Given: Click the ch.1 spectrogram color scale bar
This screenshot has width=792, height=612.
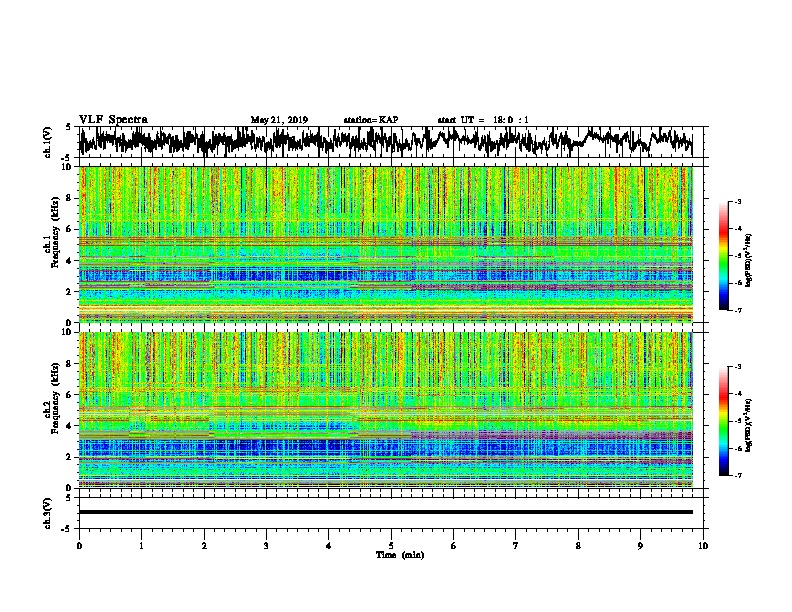Looking at the screenshot, I should (x=723, y=256).
